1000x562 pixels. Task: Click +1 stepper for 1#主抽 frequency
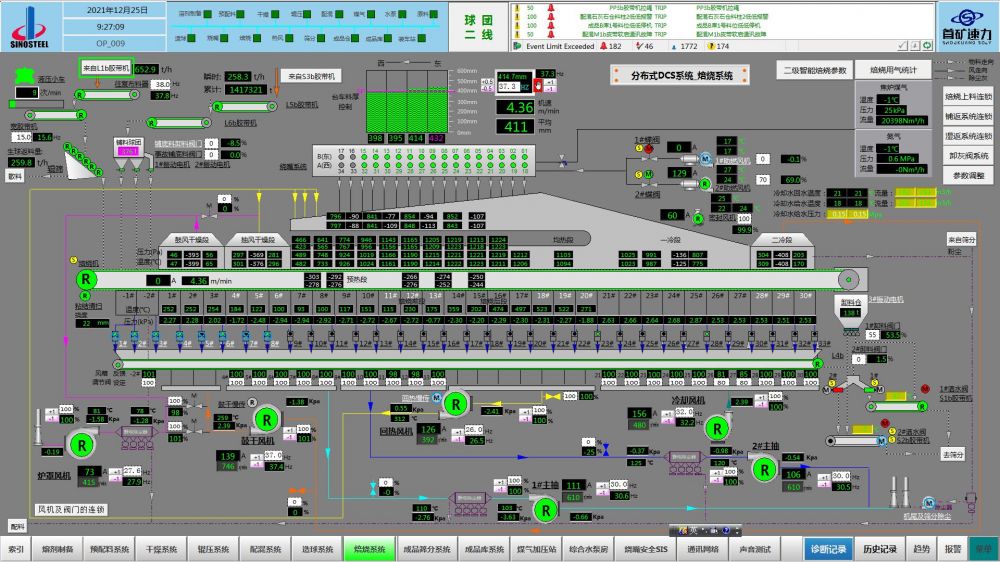pyautogui.click(x=601, y=485)
